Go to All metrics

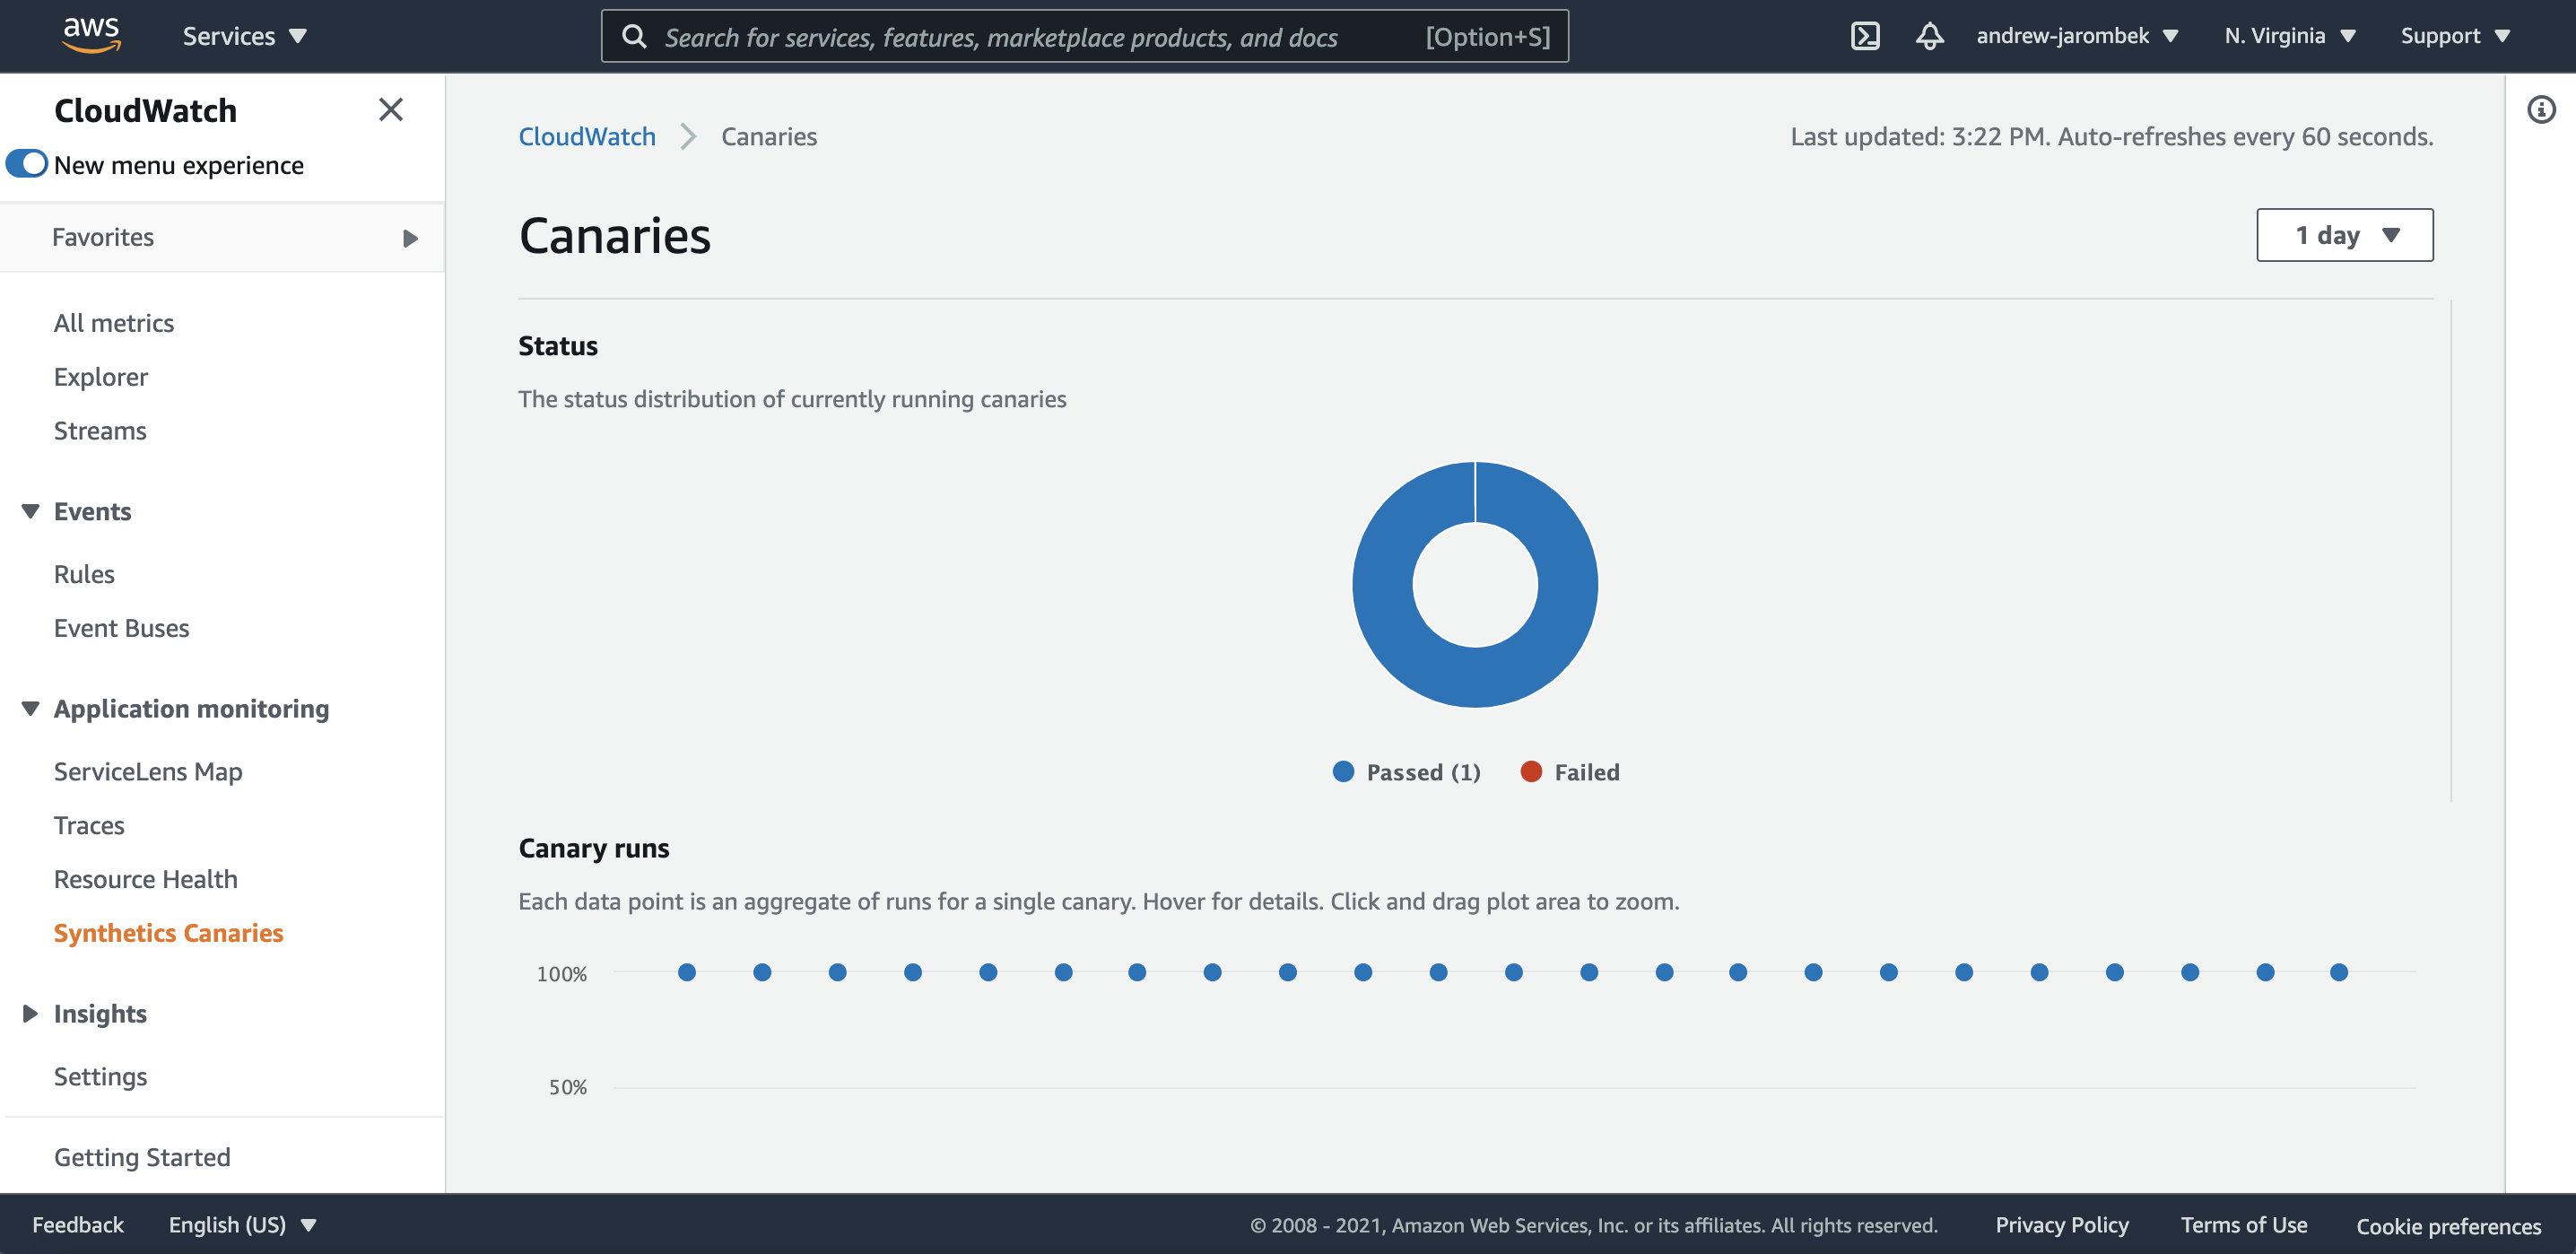tap(114, 322)
